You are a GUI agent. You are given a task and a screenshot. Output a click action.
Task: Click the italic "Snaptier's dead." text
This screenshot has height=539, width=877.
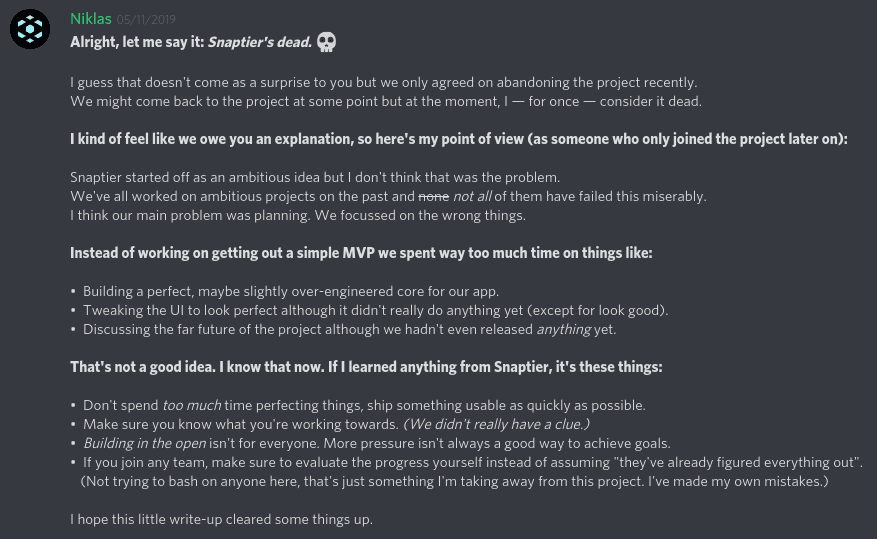(x=260, y=42)
